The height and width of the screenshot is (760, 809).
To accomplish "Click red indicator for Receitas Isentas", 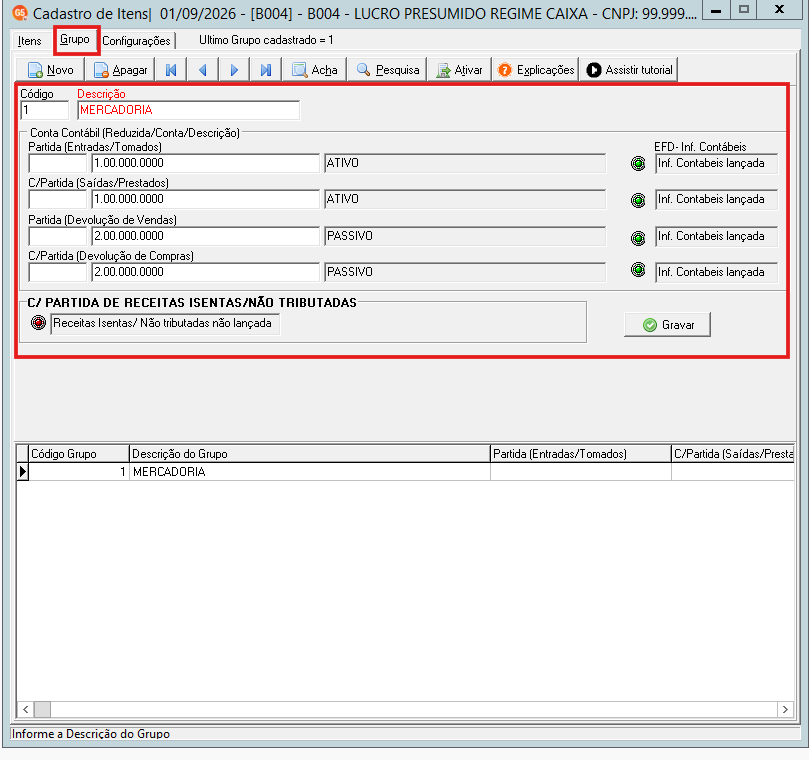I will [38, 322].
